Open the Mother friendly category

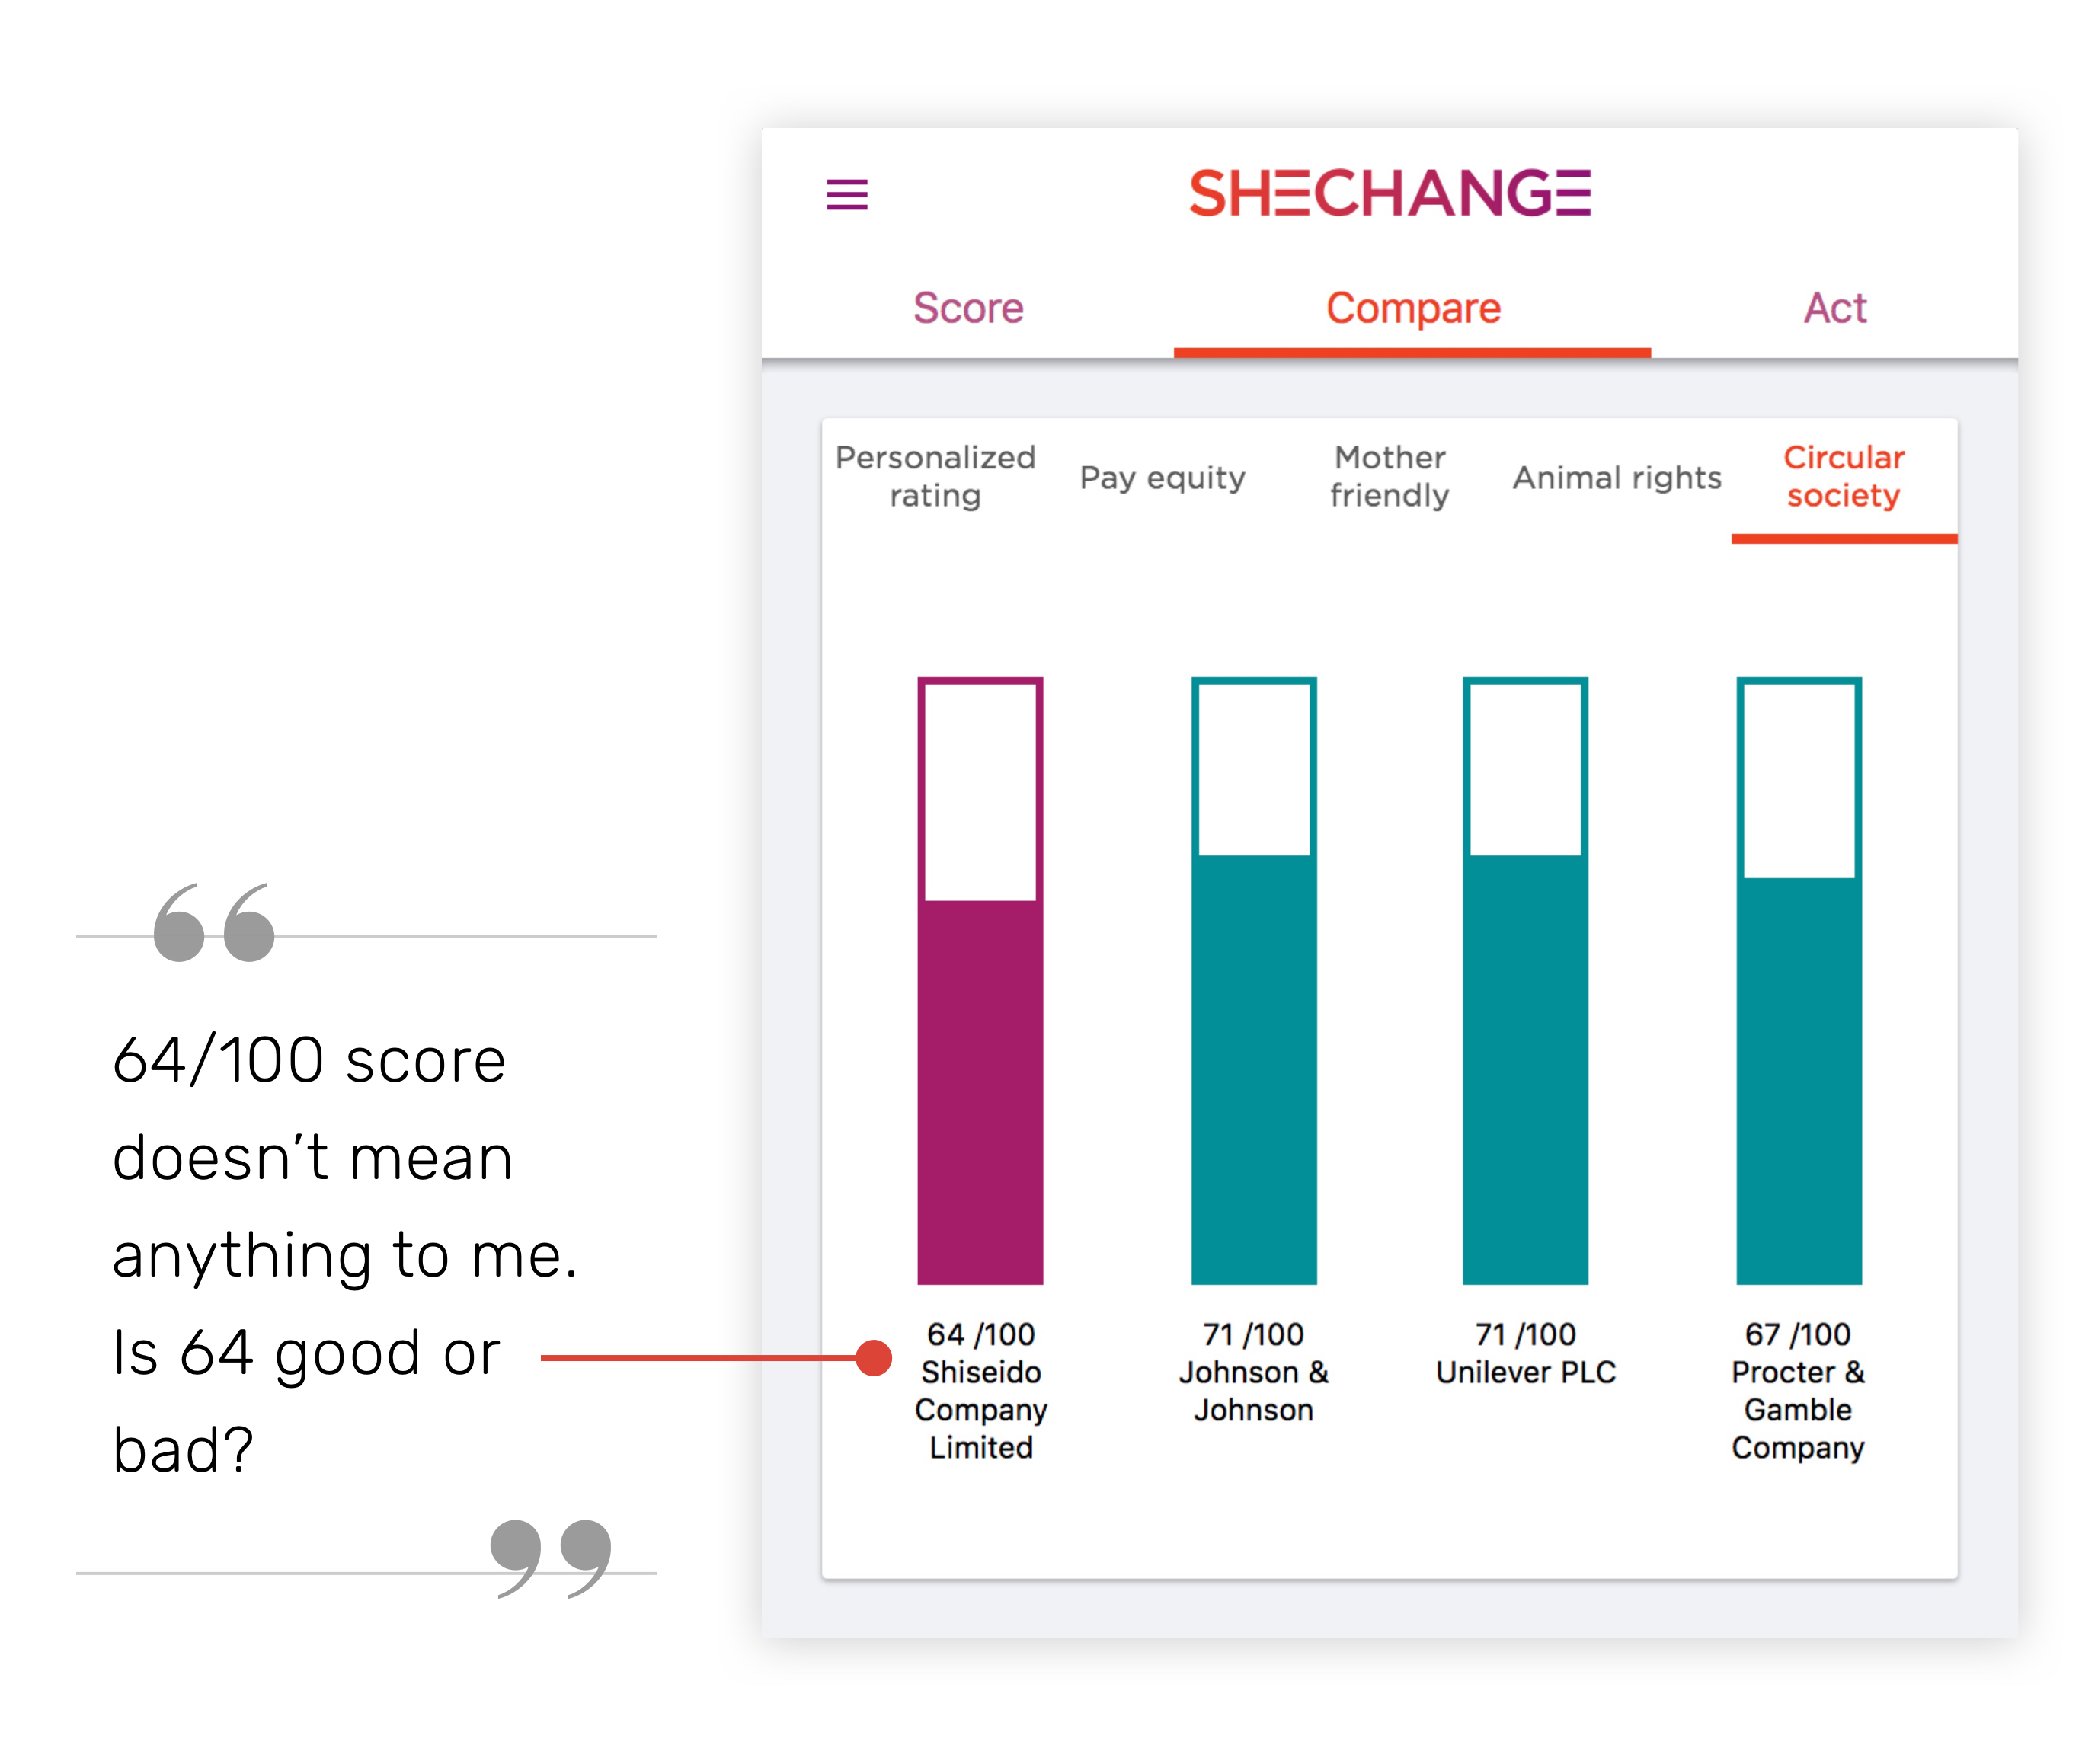click(1389, 476)
